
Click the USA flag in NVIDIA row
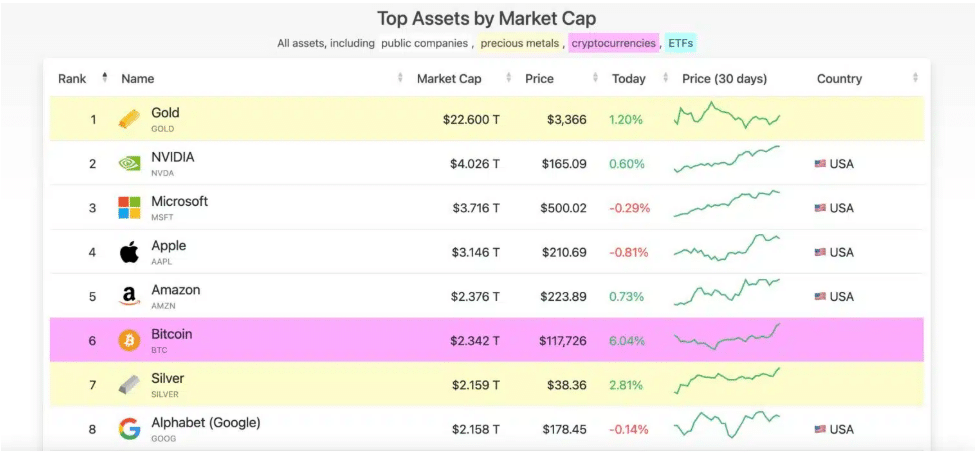[x=820, y=164]
